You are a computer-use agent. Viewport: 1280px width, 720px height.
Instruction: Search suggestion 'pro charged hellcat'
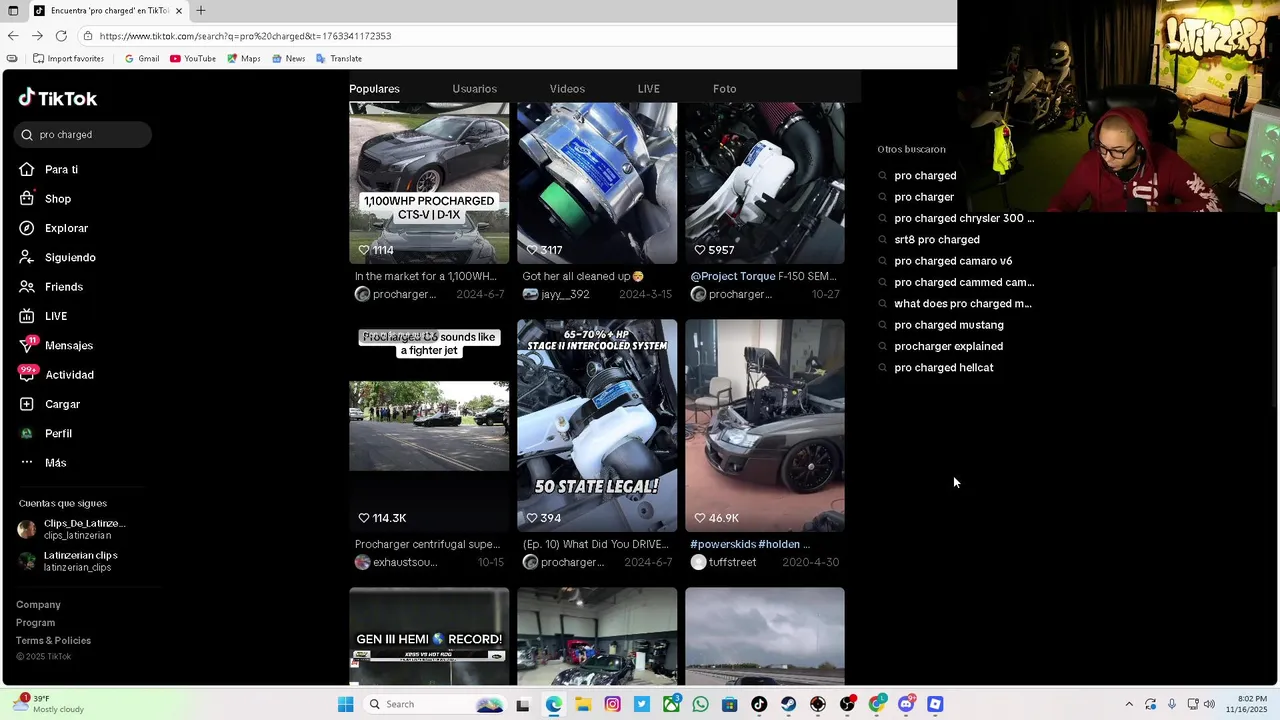coord(944,368)
